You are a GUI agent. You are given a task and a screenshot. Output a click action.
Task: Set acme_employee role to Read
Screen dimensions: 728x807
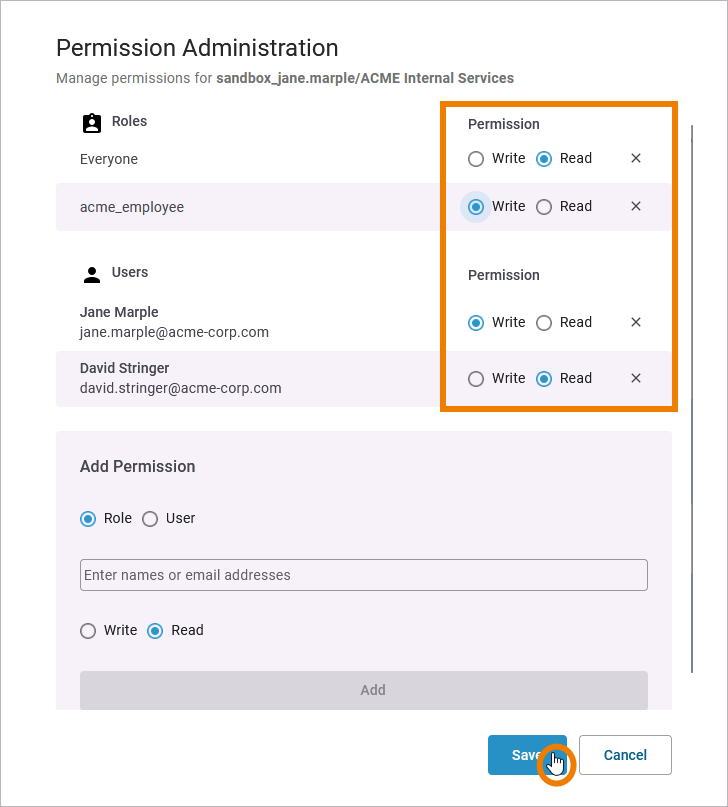(x=544, y=206)
